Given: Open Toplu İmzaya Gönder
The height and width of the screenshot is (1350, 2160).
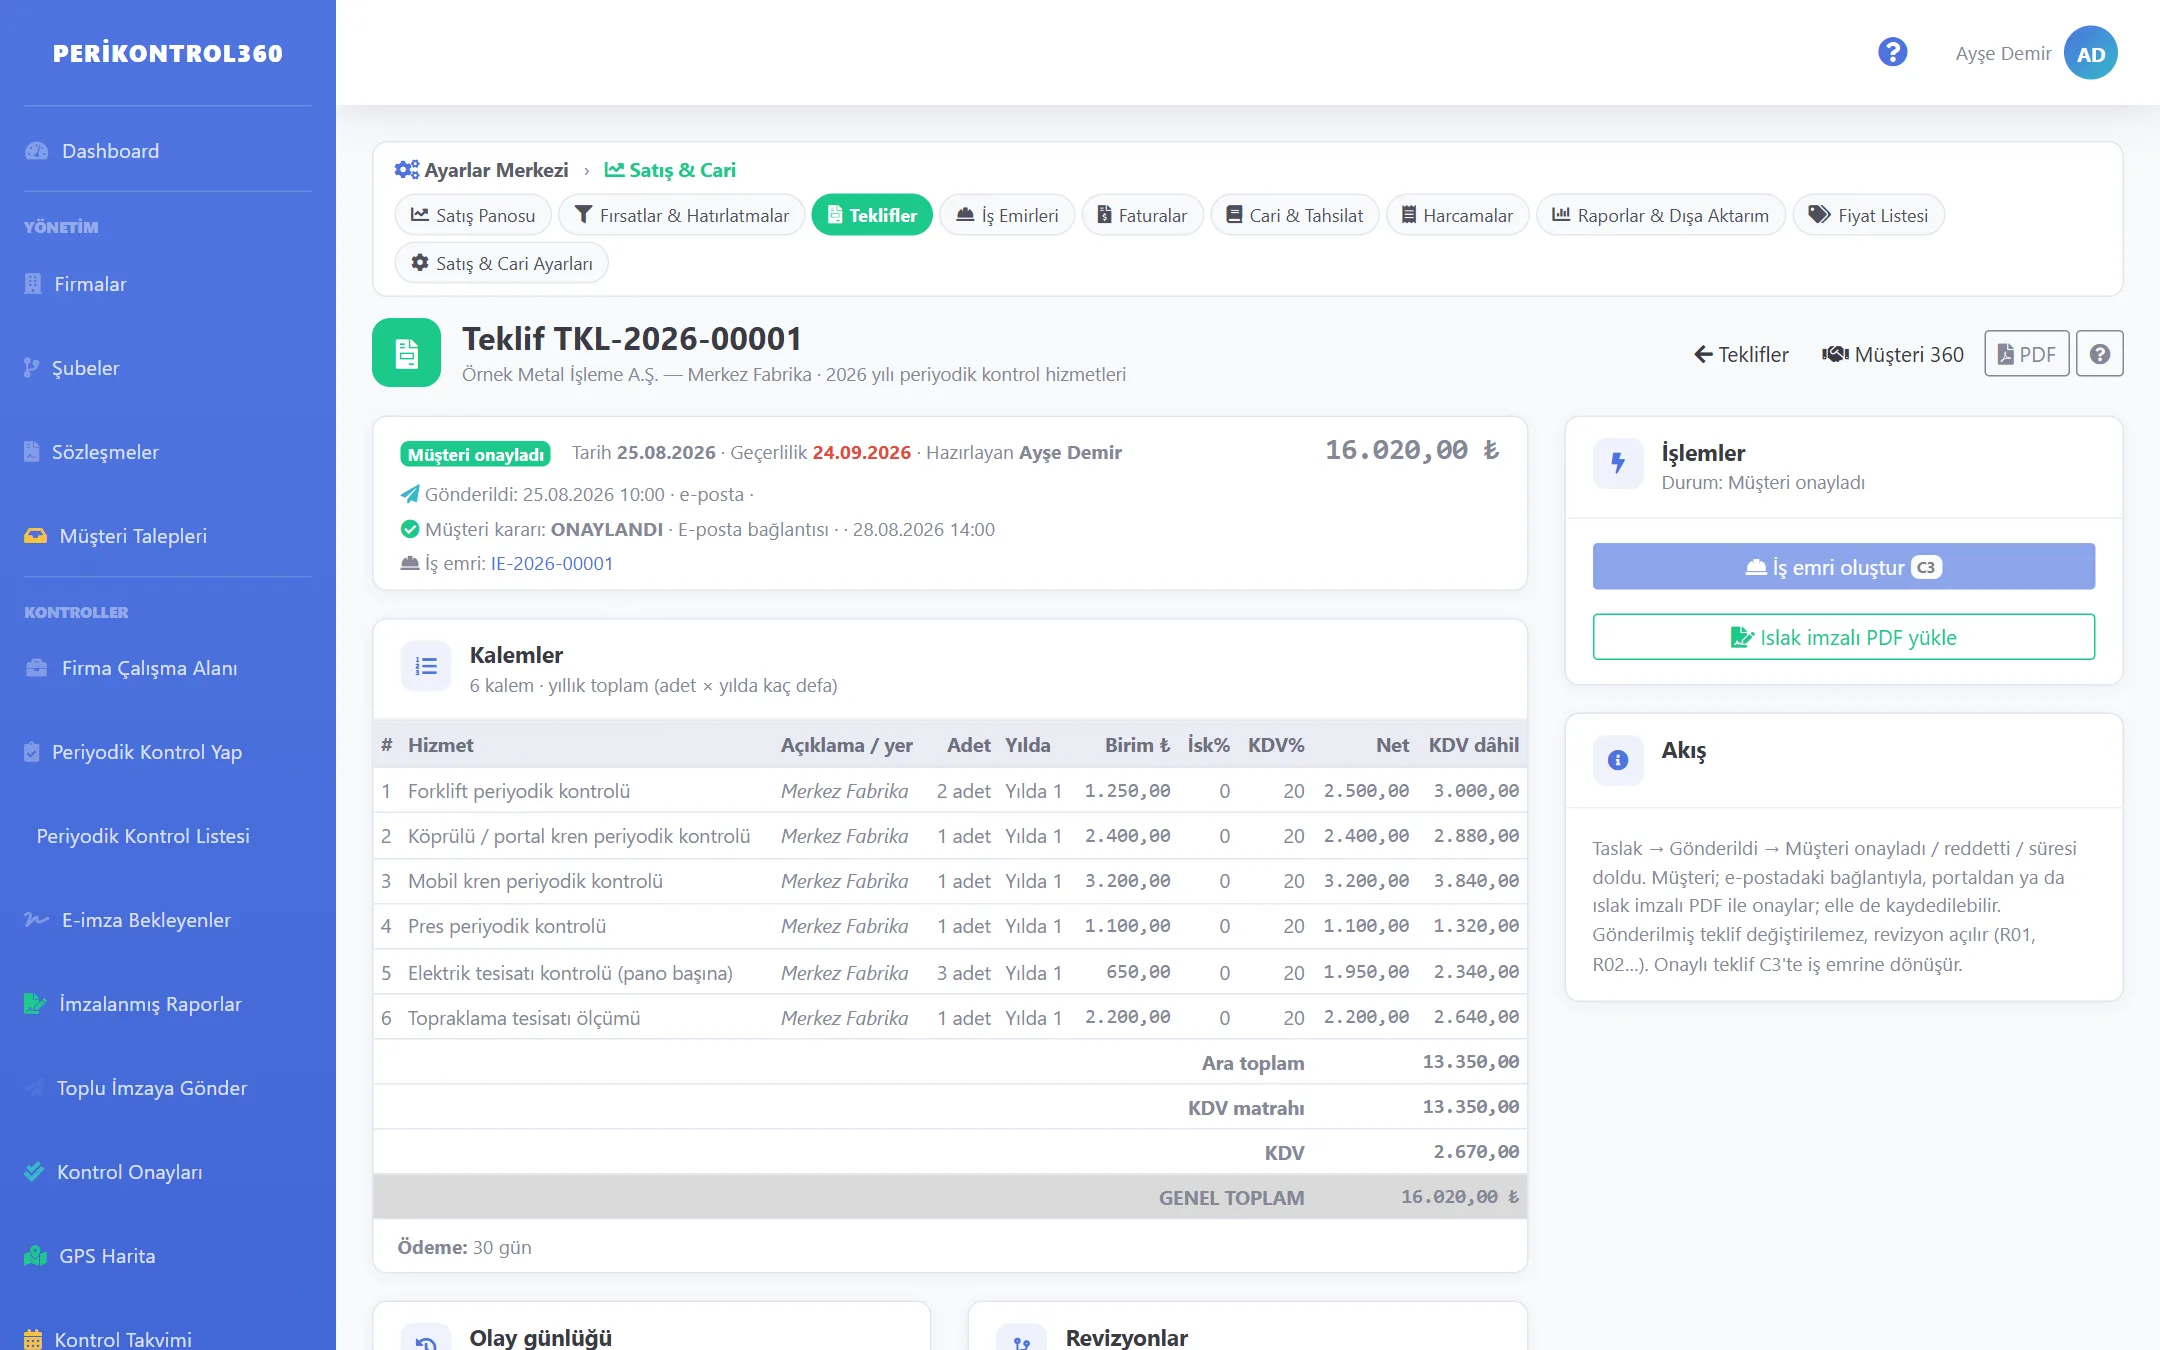Looking at the screenshot, I should [151, 1088].
